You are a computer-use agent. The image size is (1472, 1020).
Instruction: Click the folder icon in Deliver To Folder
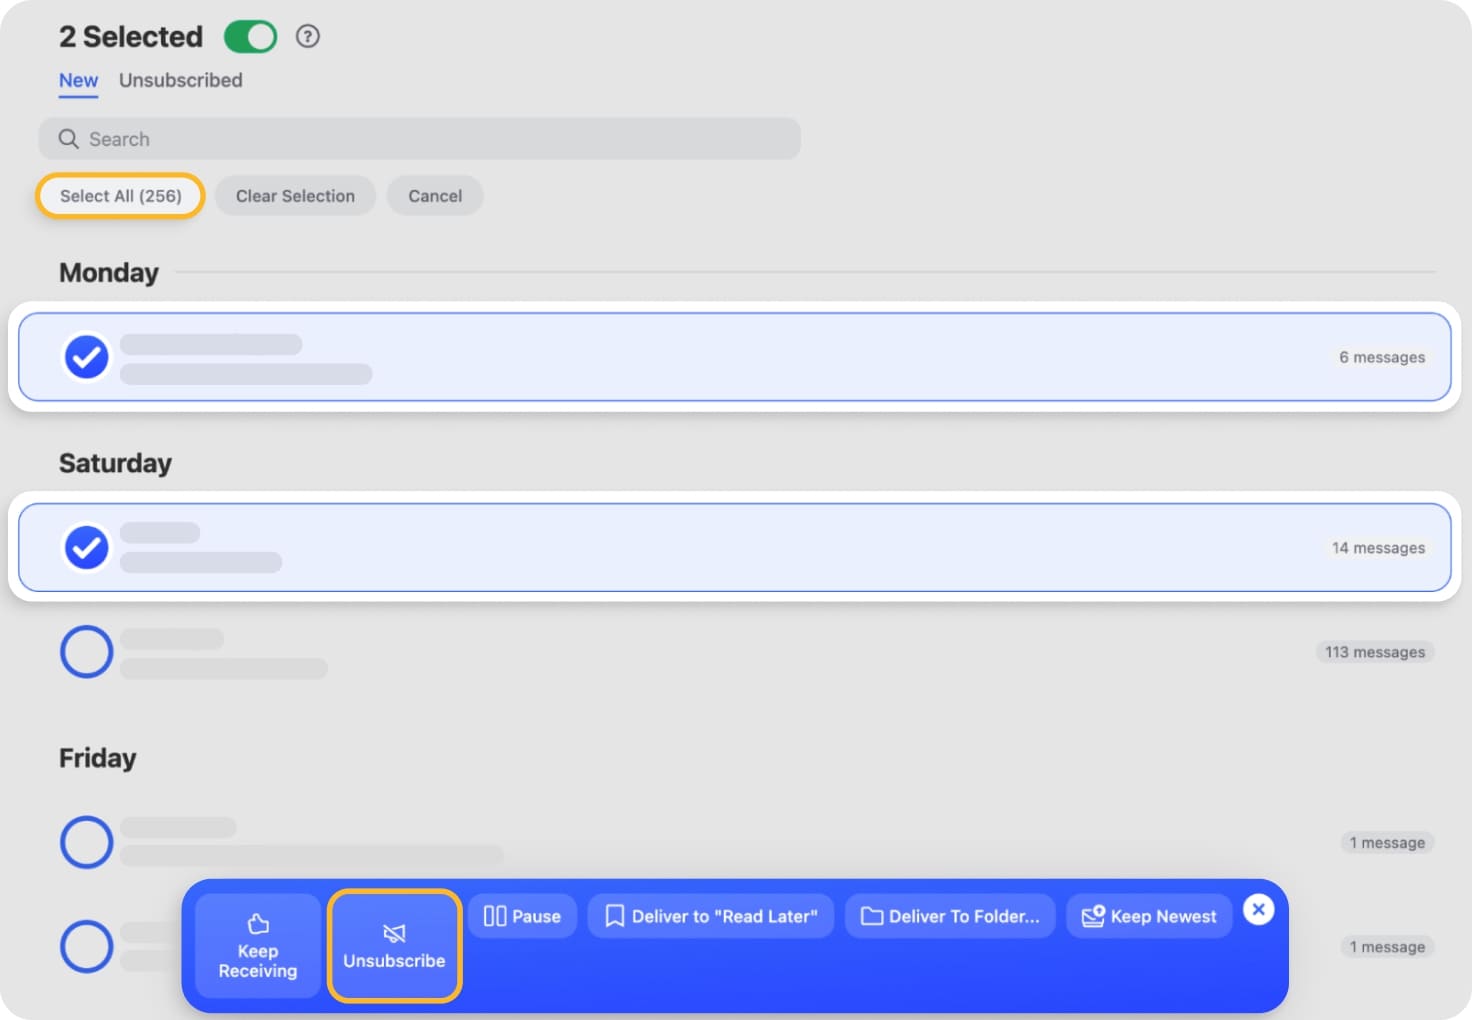click(872, 915)
